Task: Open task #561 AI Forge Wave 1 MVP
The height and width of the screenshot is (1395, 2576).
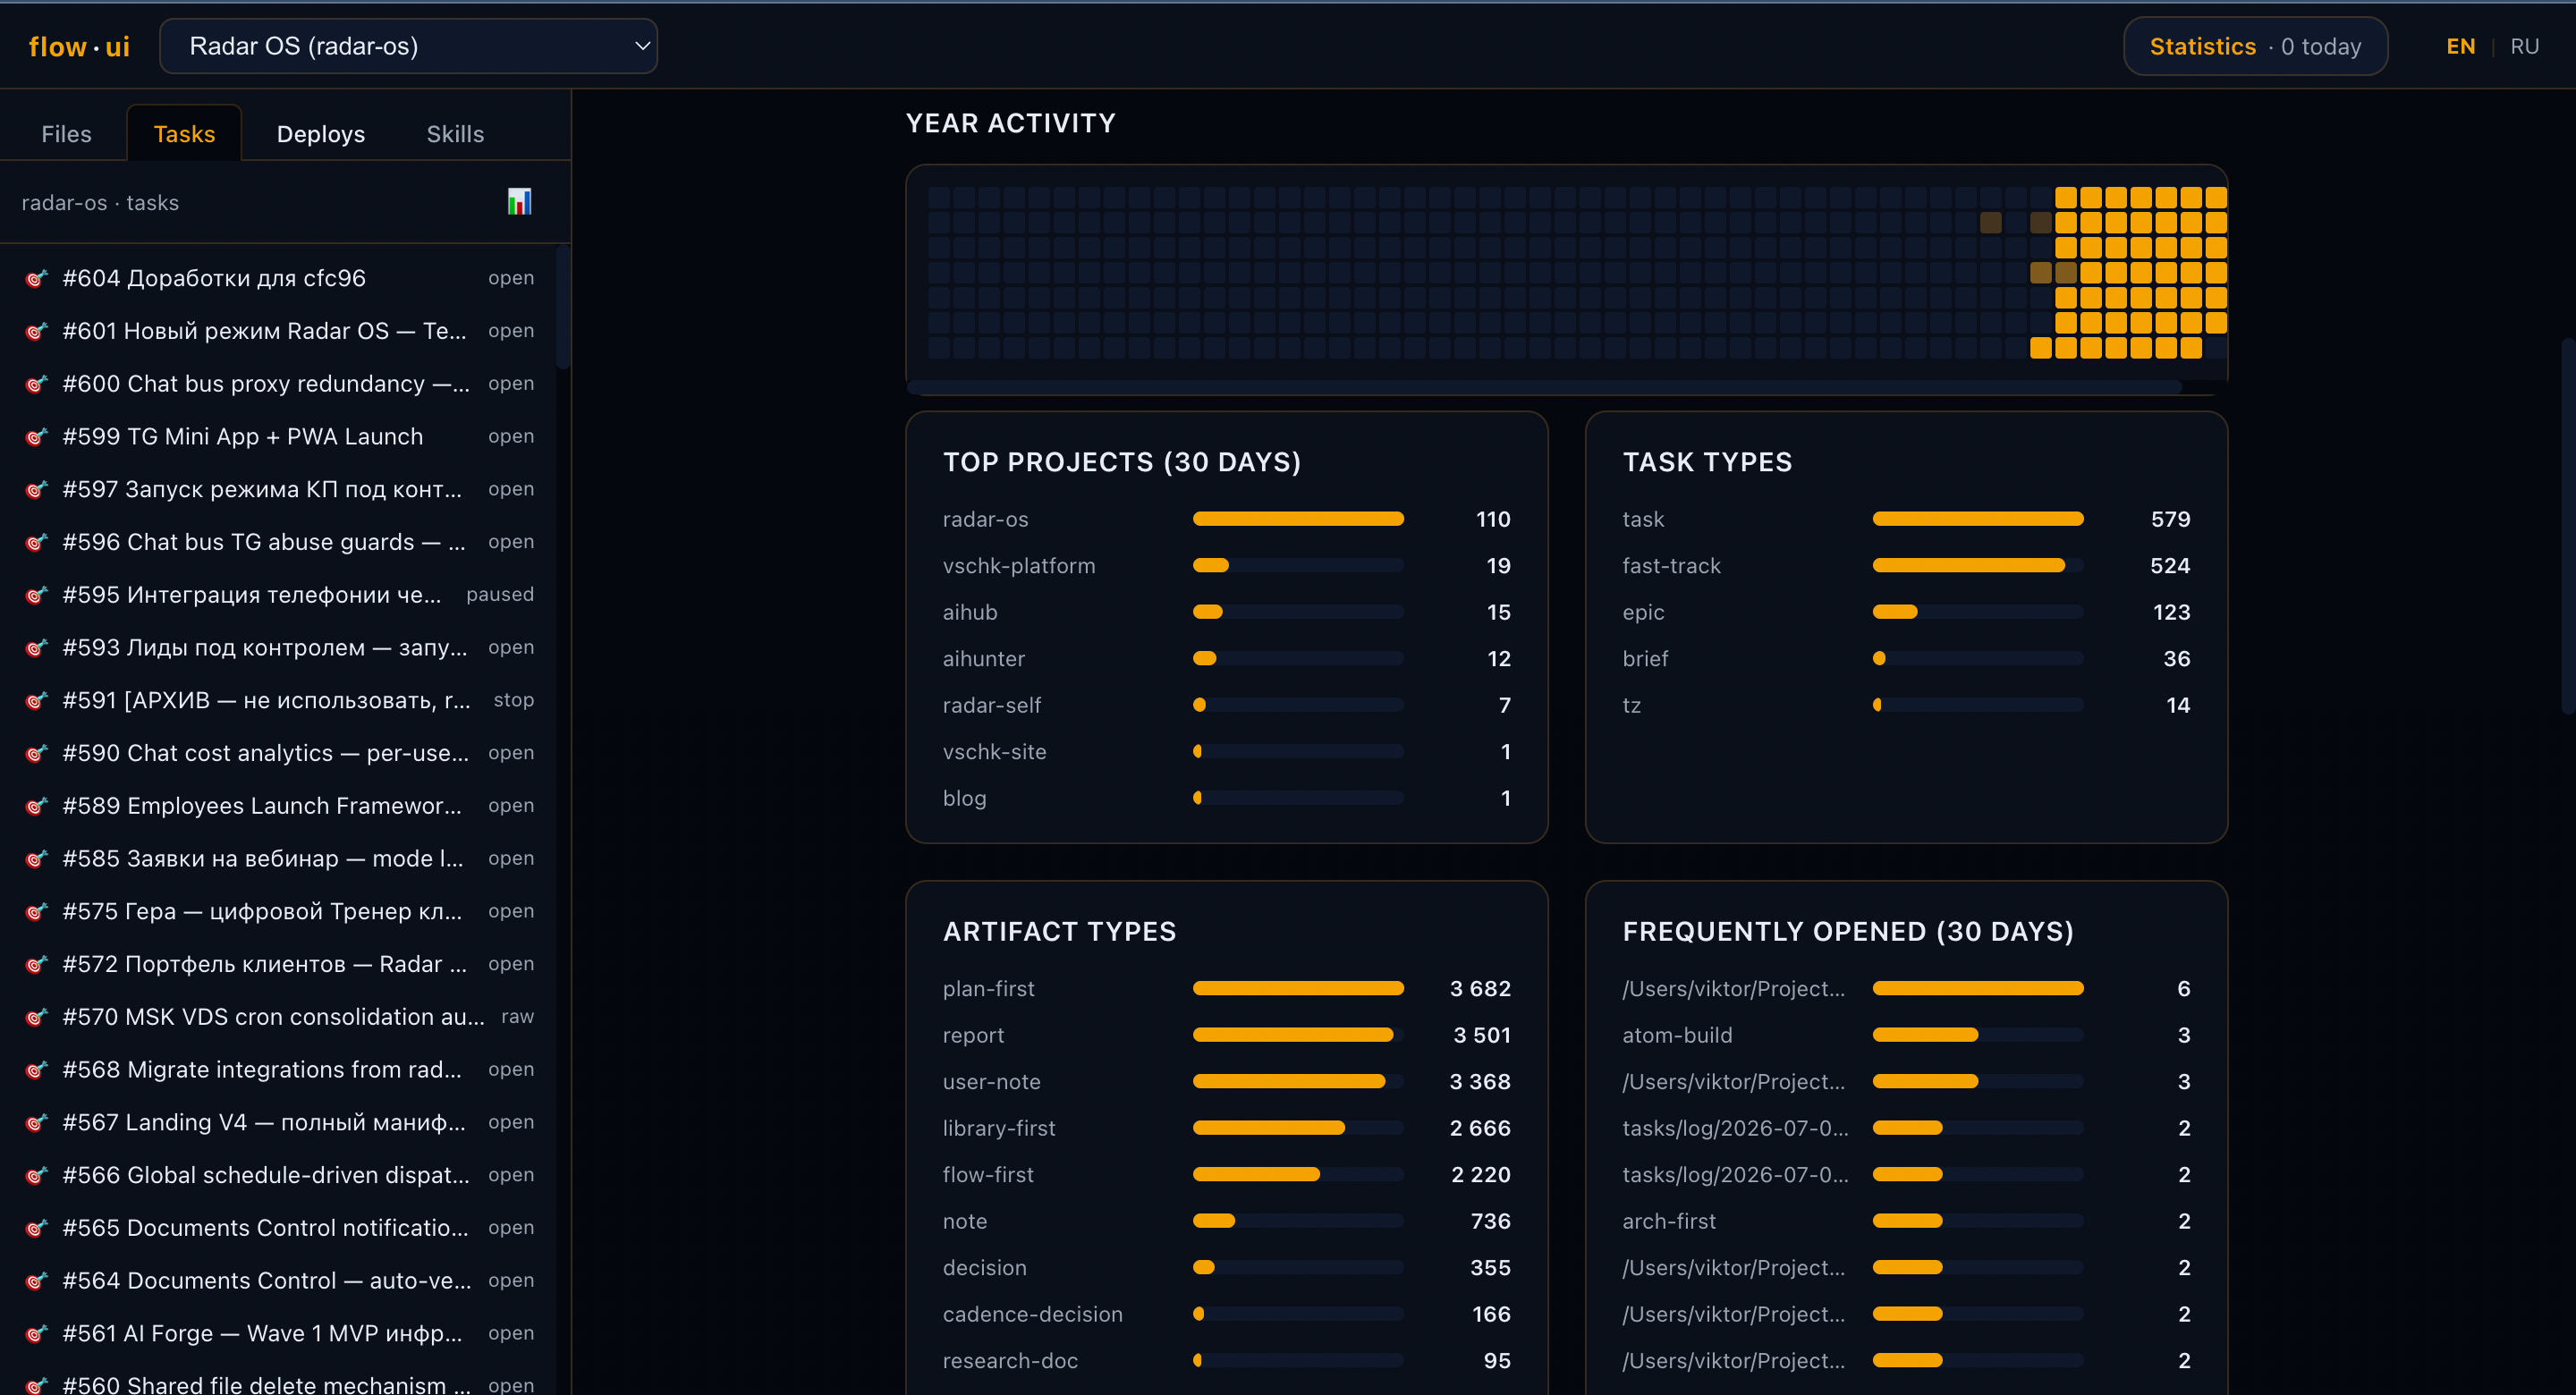Action: click(280, 1333)
